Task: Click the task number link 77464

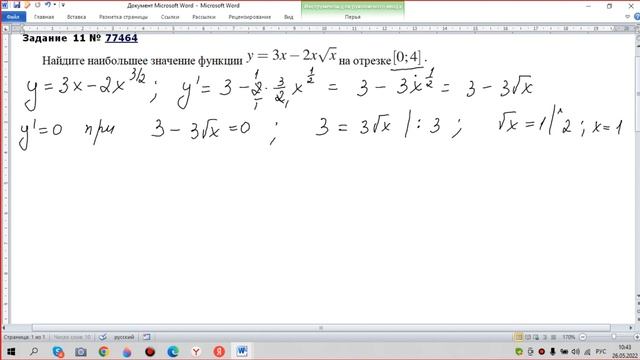Action: tap(121, 38)
